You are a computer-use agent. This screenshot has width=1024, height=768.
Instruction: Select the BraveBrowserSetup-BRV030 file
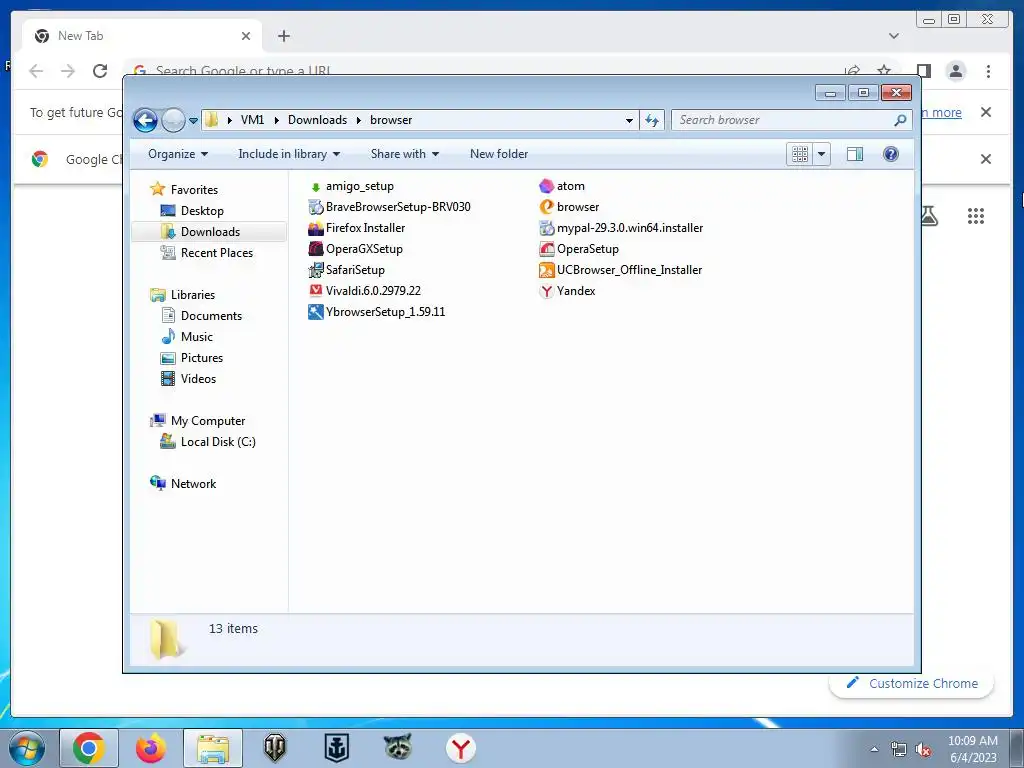point(389,207)
